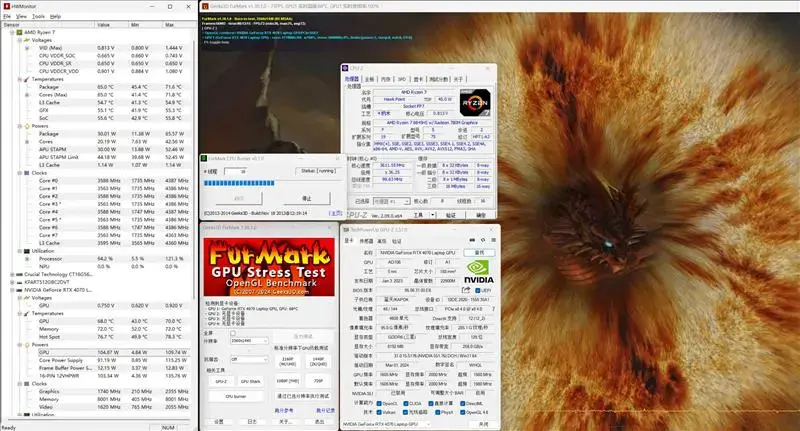The width and height of the screenshot is (800, 431).
Task: Click the bus interface question mark in GPU-Z
Action: [x=493, y=309]
